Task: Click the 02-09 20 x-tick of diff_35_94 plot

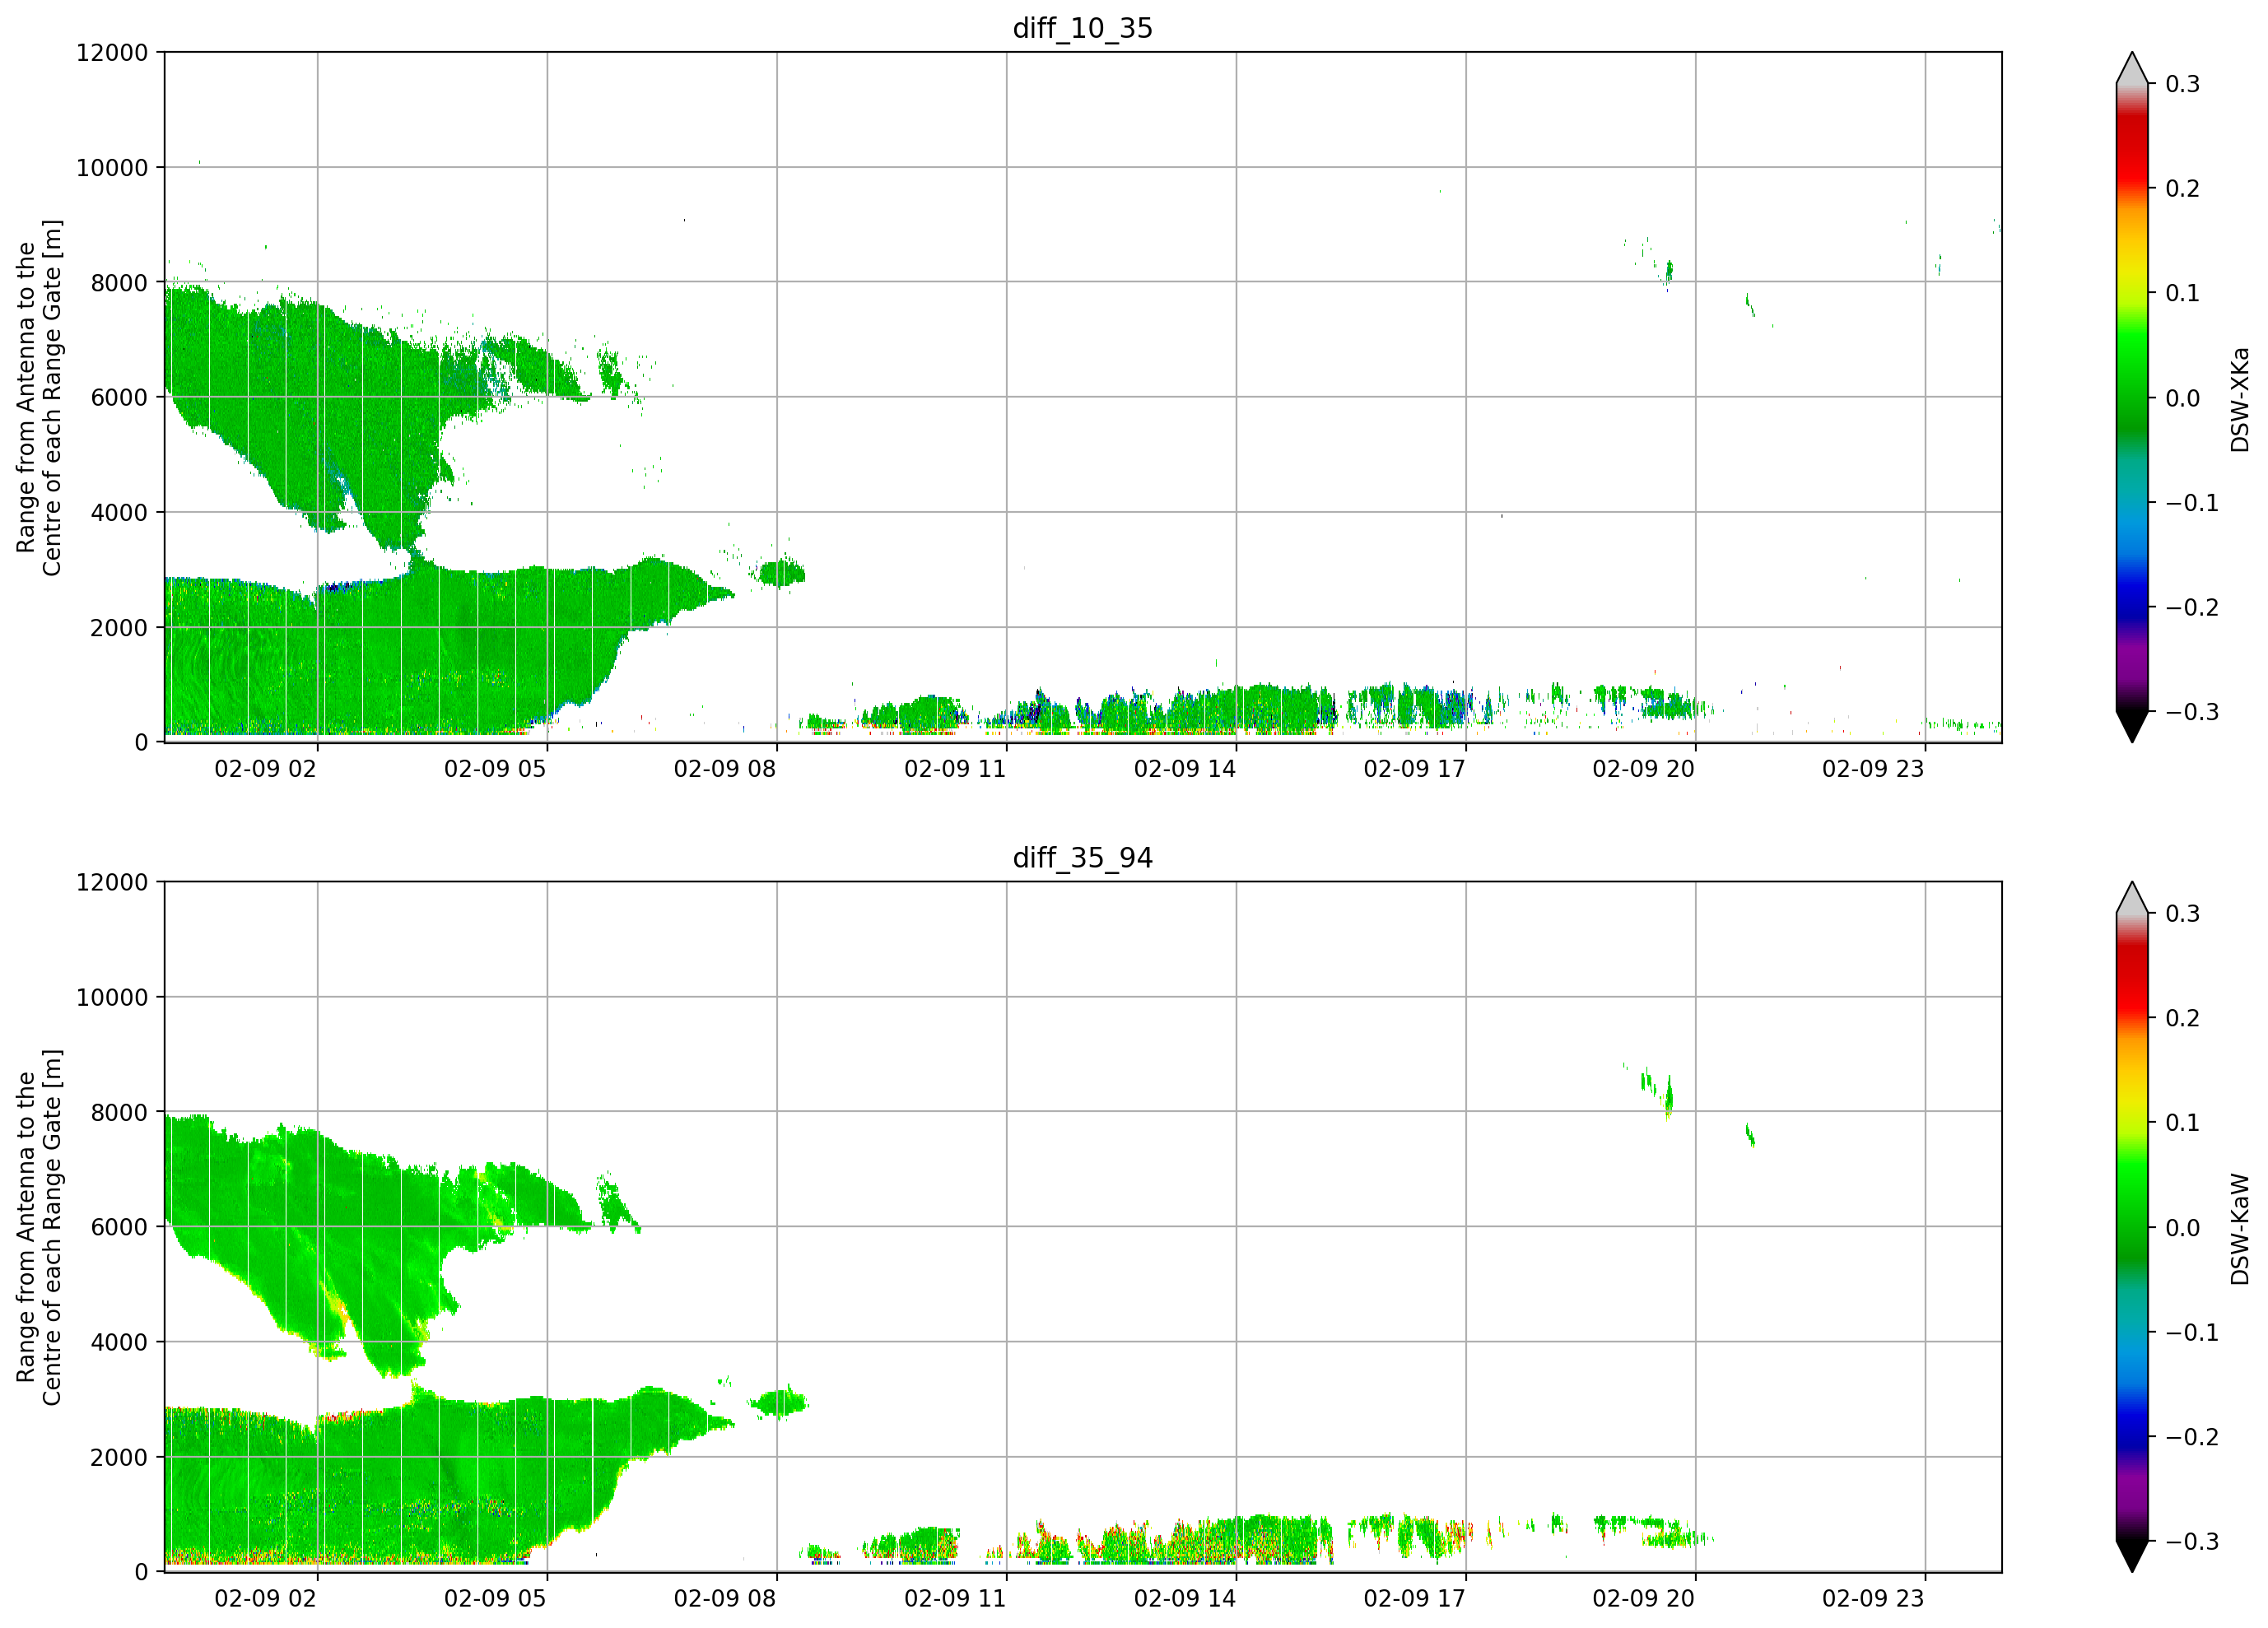Action: point(1644,1598)
